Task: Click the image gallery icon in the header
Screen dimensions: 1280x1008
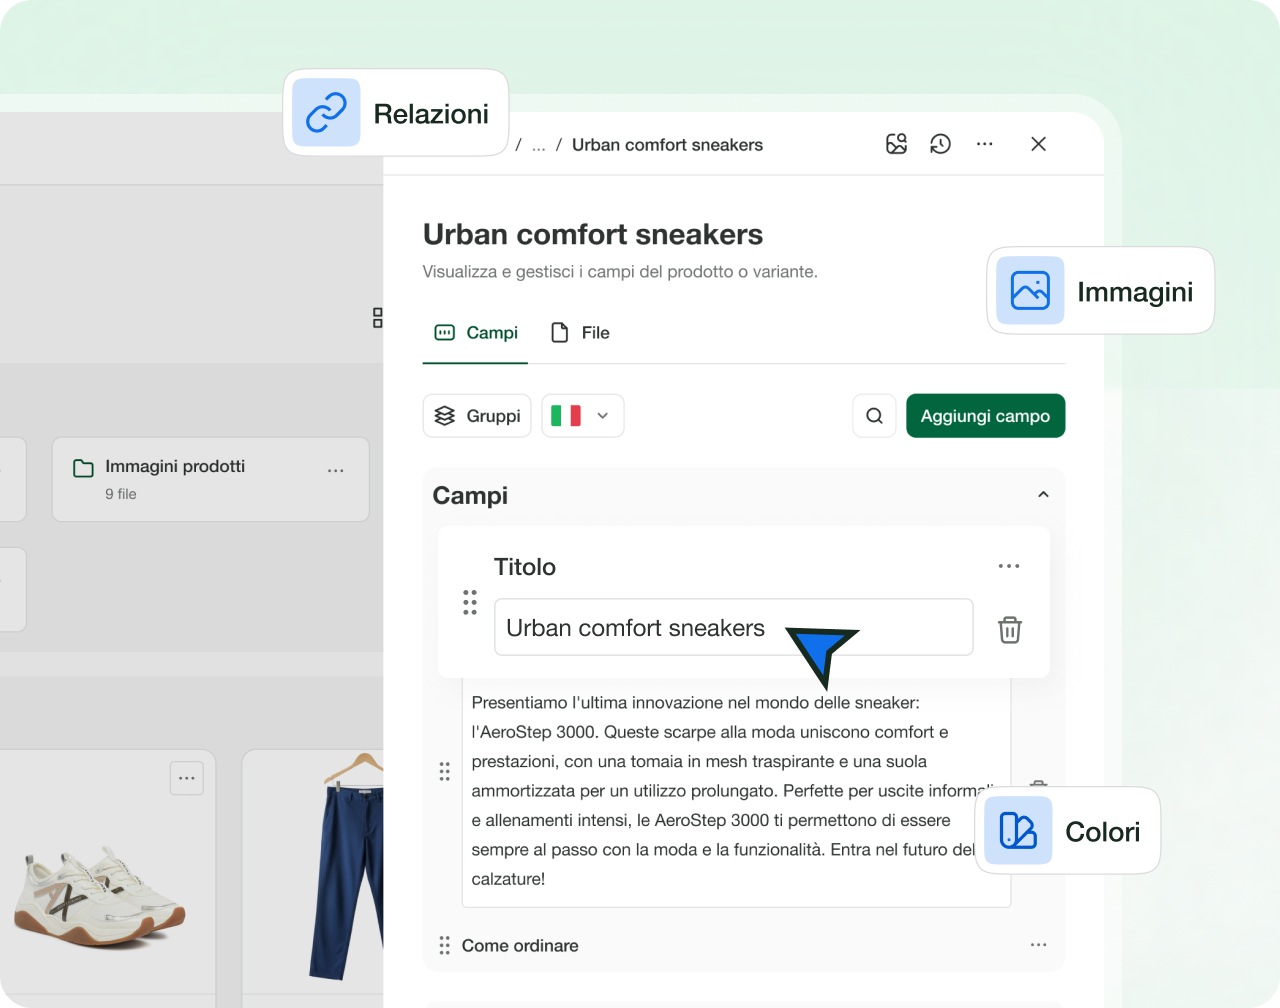Action: (896, 143)
